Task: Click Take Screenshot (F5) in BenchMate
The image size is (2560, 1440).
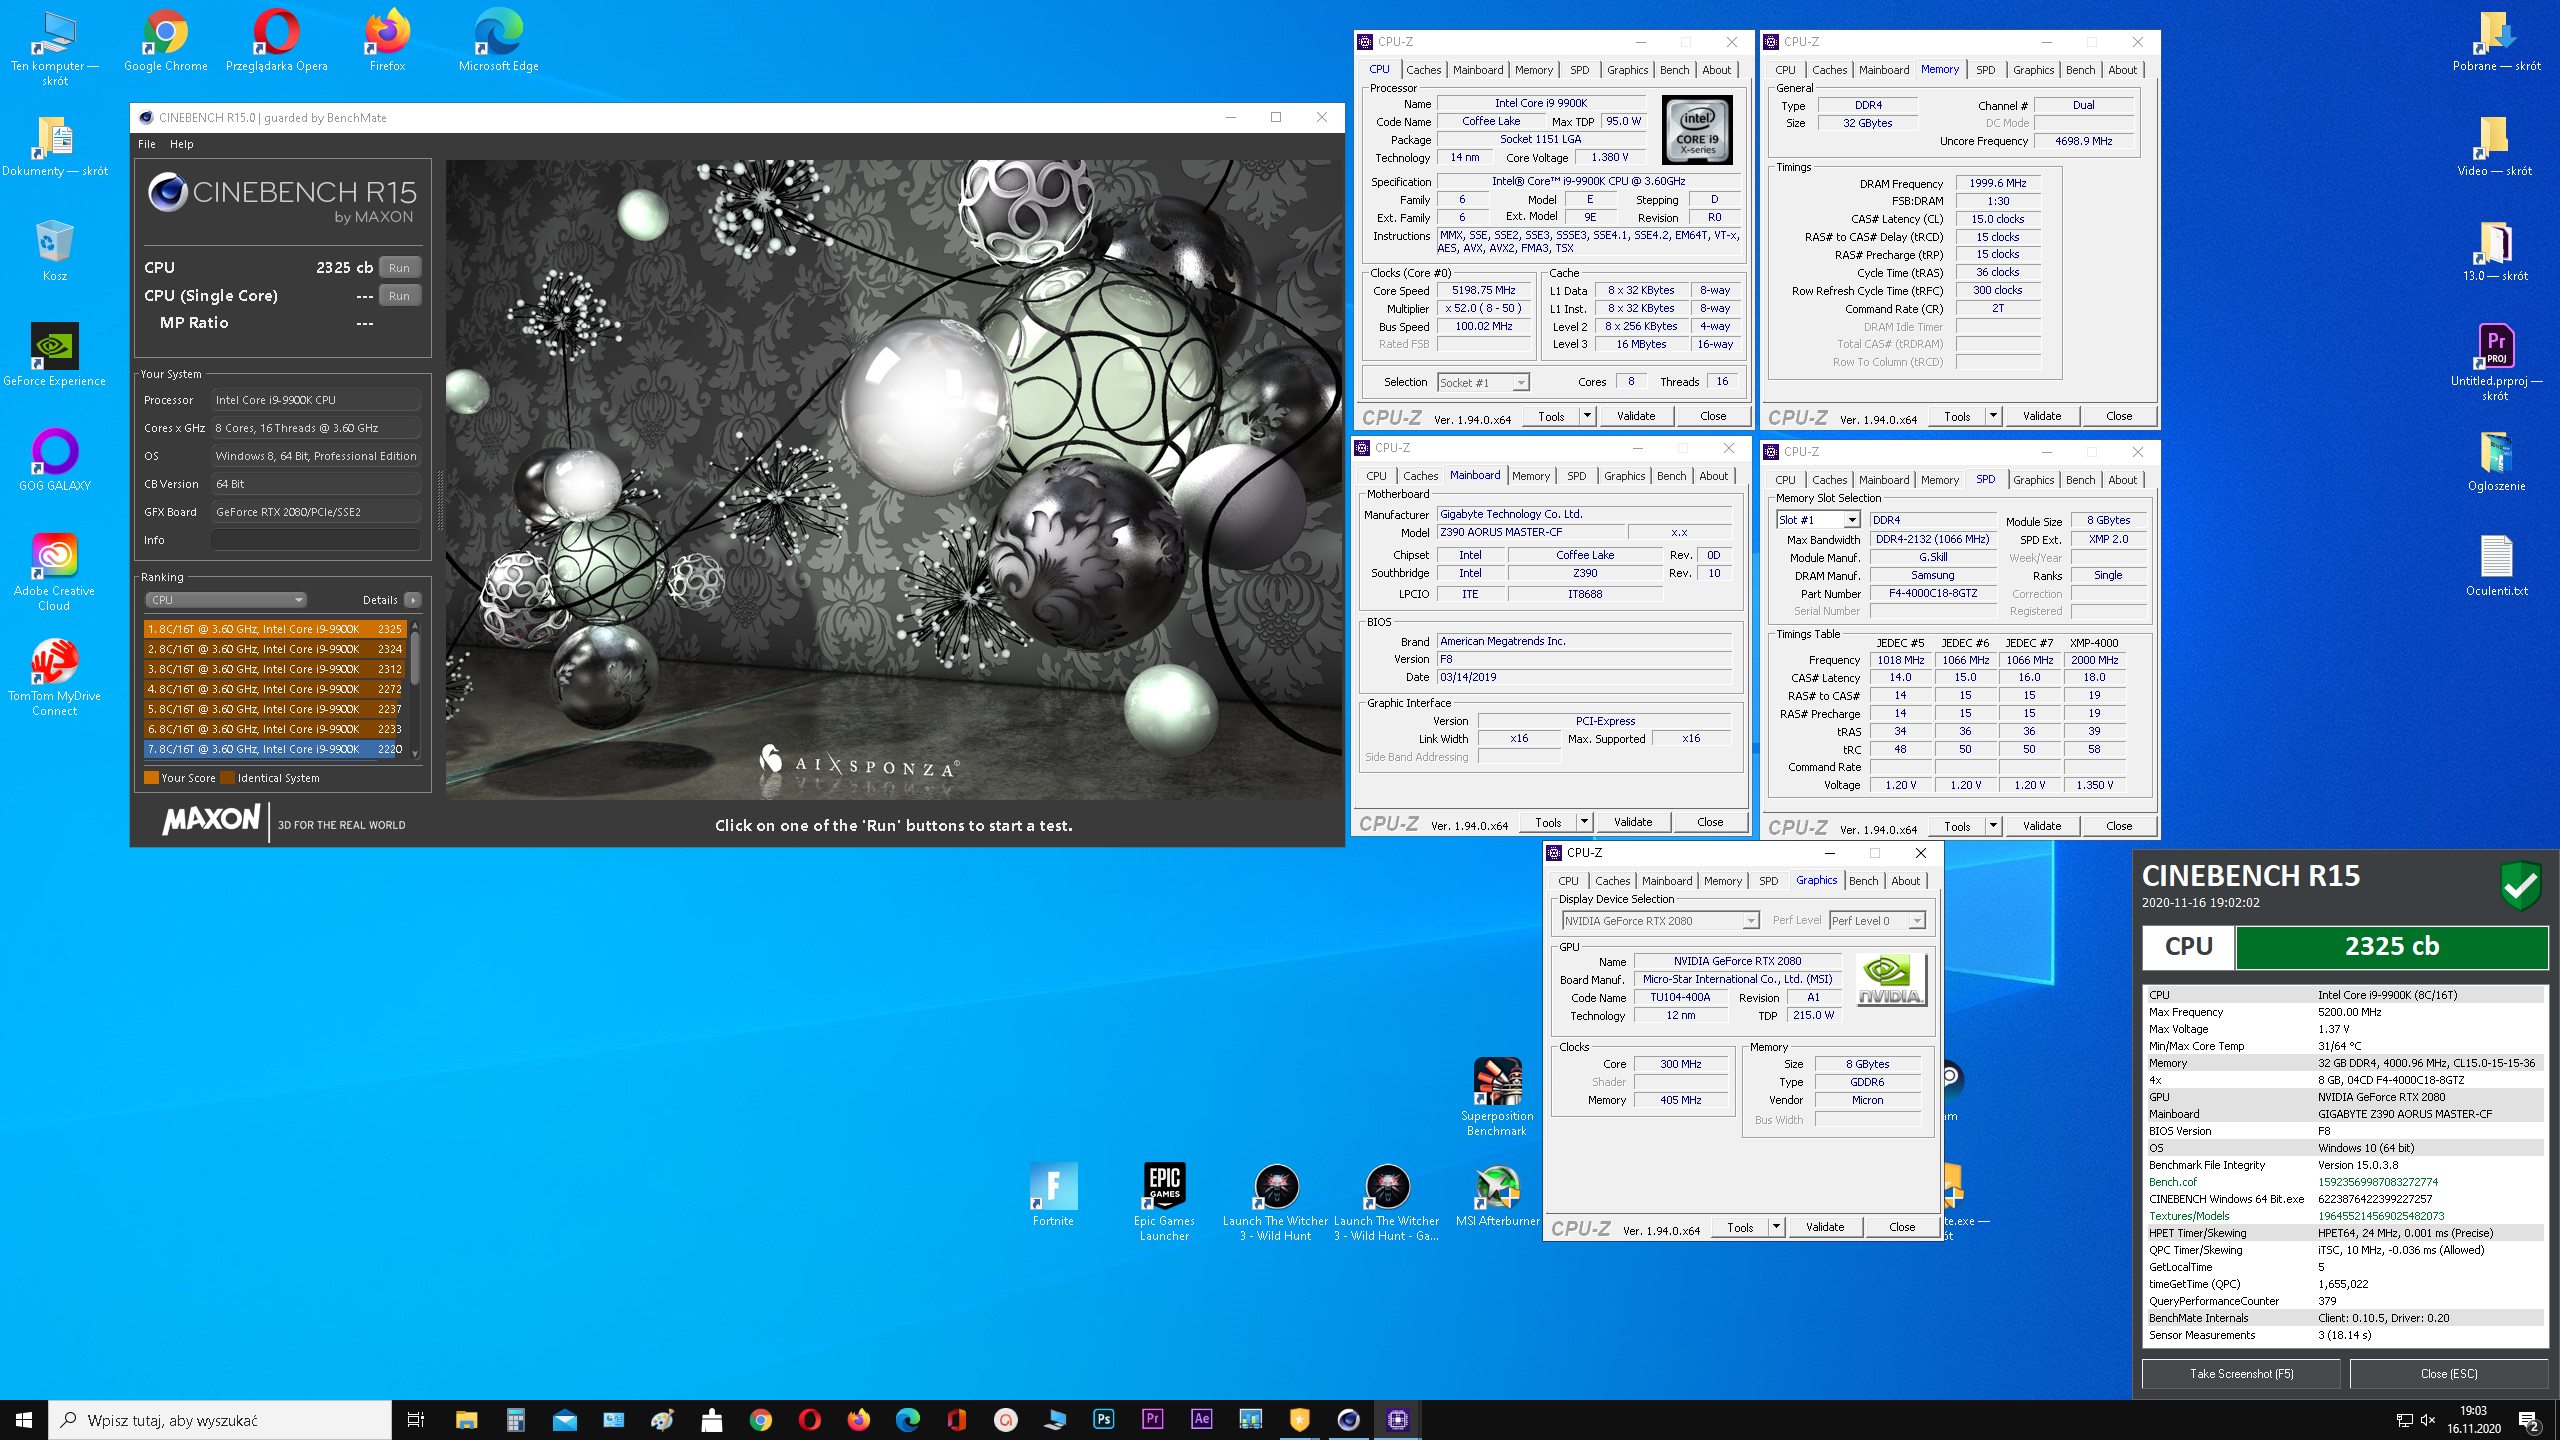Action: [x=2242, y=1374]
